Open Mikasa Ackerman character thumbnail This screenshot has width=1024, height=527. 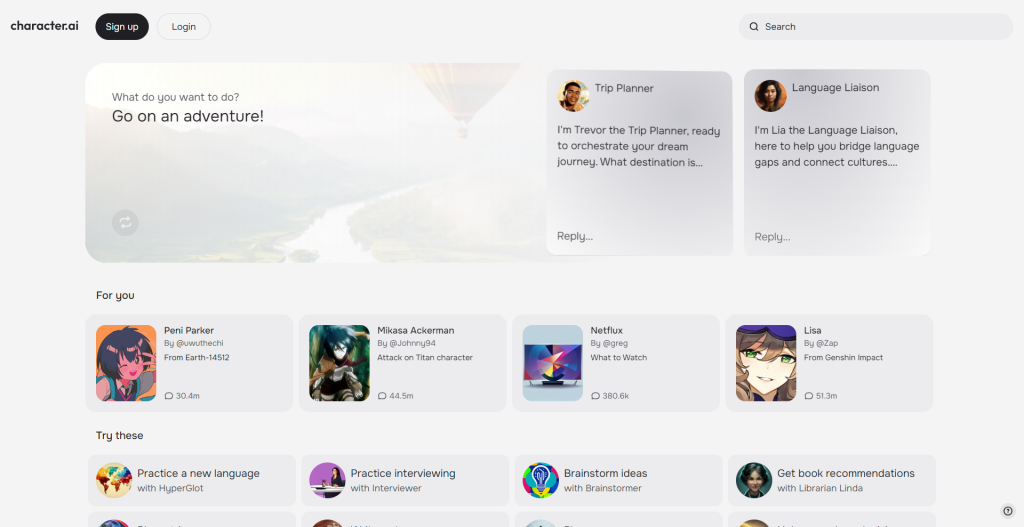339,363
